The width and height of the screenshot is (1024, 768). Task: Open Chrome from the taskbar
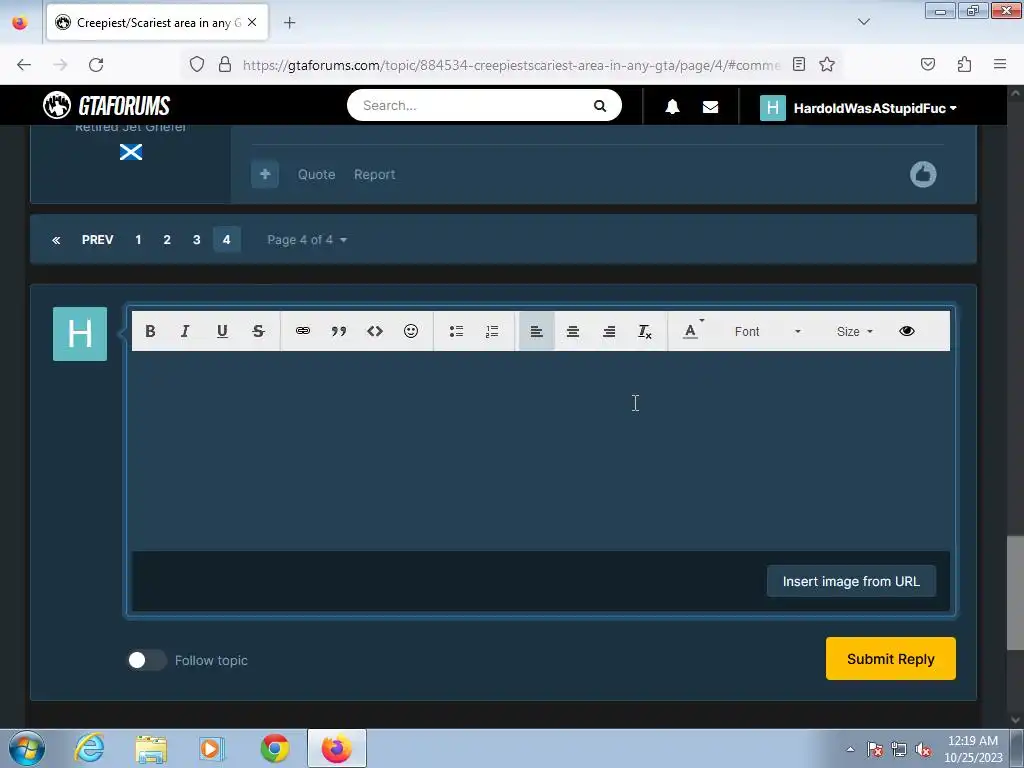pyautogui.click(x=275, y=748)
